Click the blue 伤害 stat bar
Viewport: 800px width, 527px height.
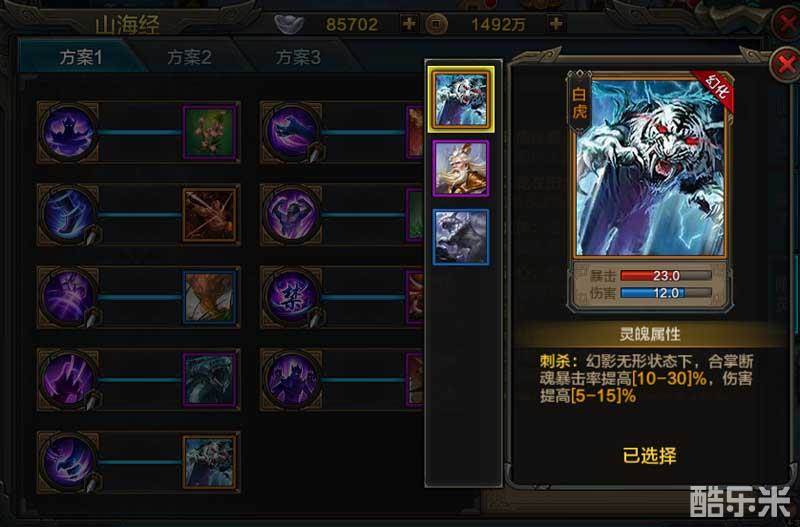[666, 293]
